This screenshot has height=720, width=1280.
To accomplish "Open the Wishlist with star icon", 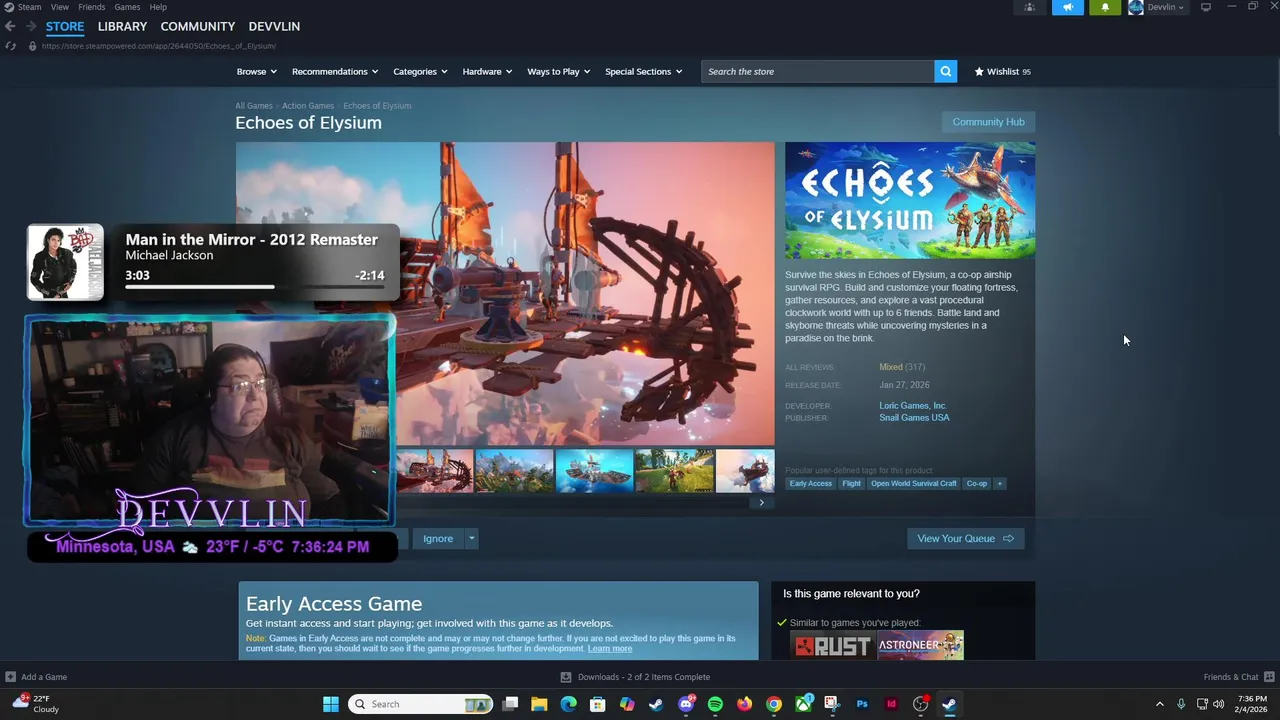I will pyautogui.click(x=1003, y=71).
